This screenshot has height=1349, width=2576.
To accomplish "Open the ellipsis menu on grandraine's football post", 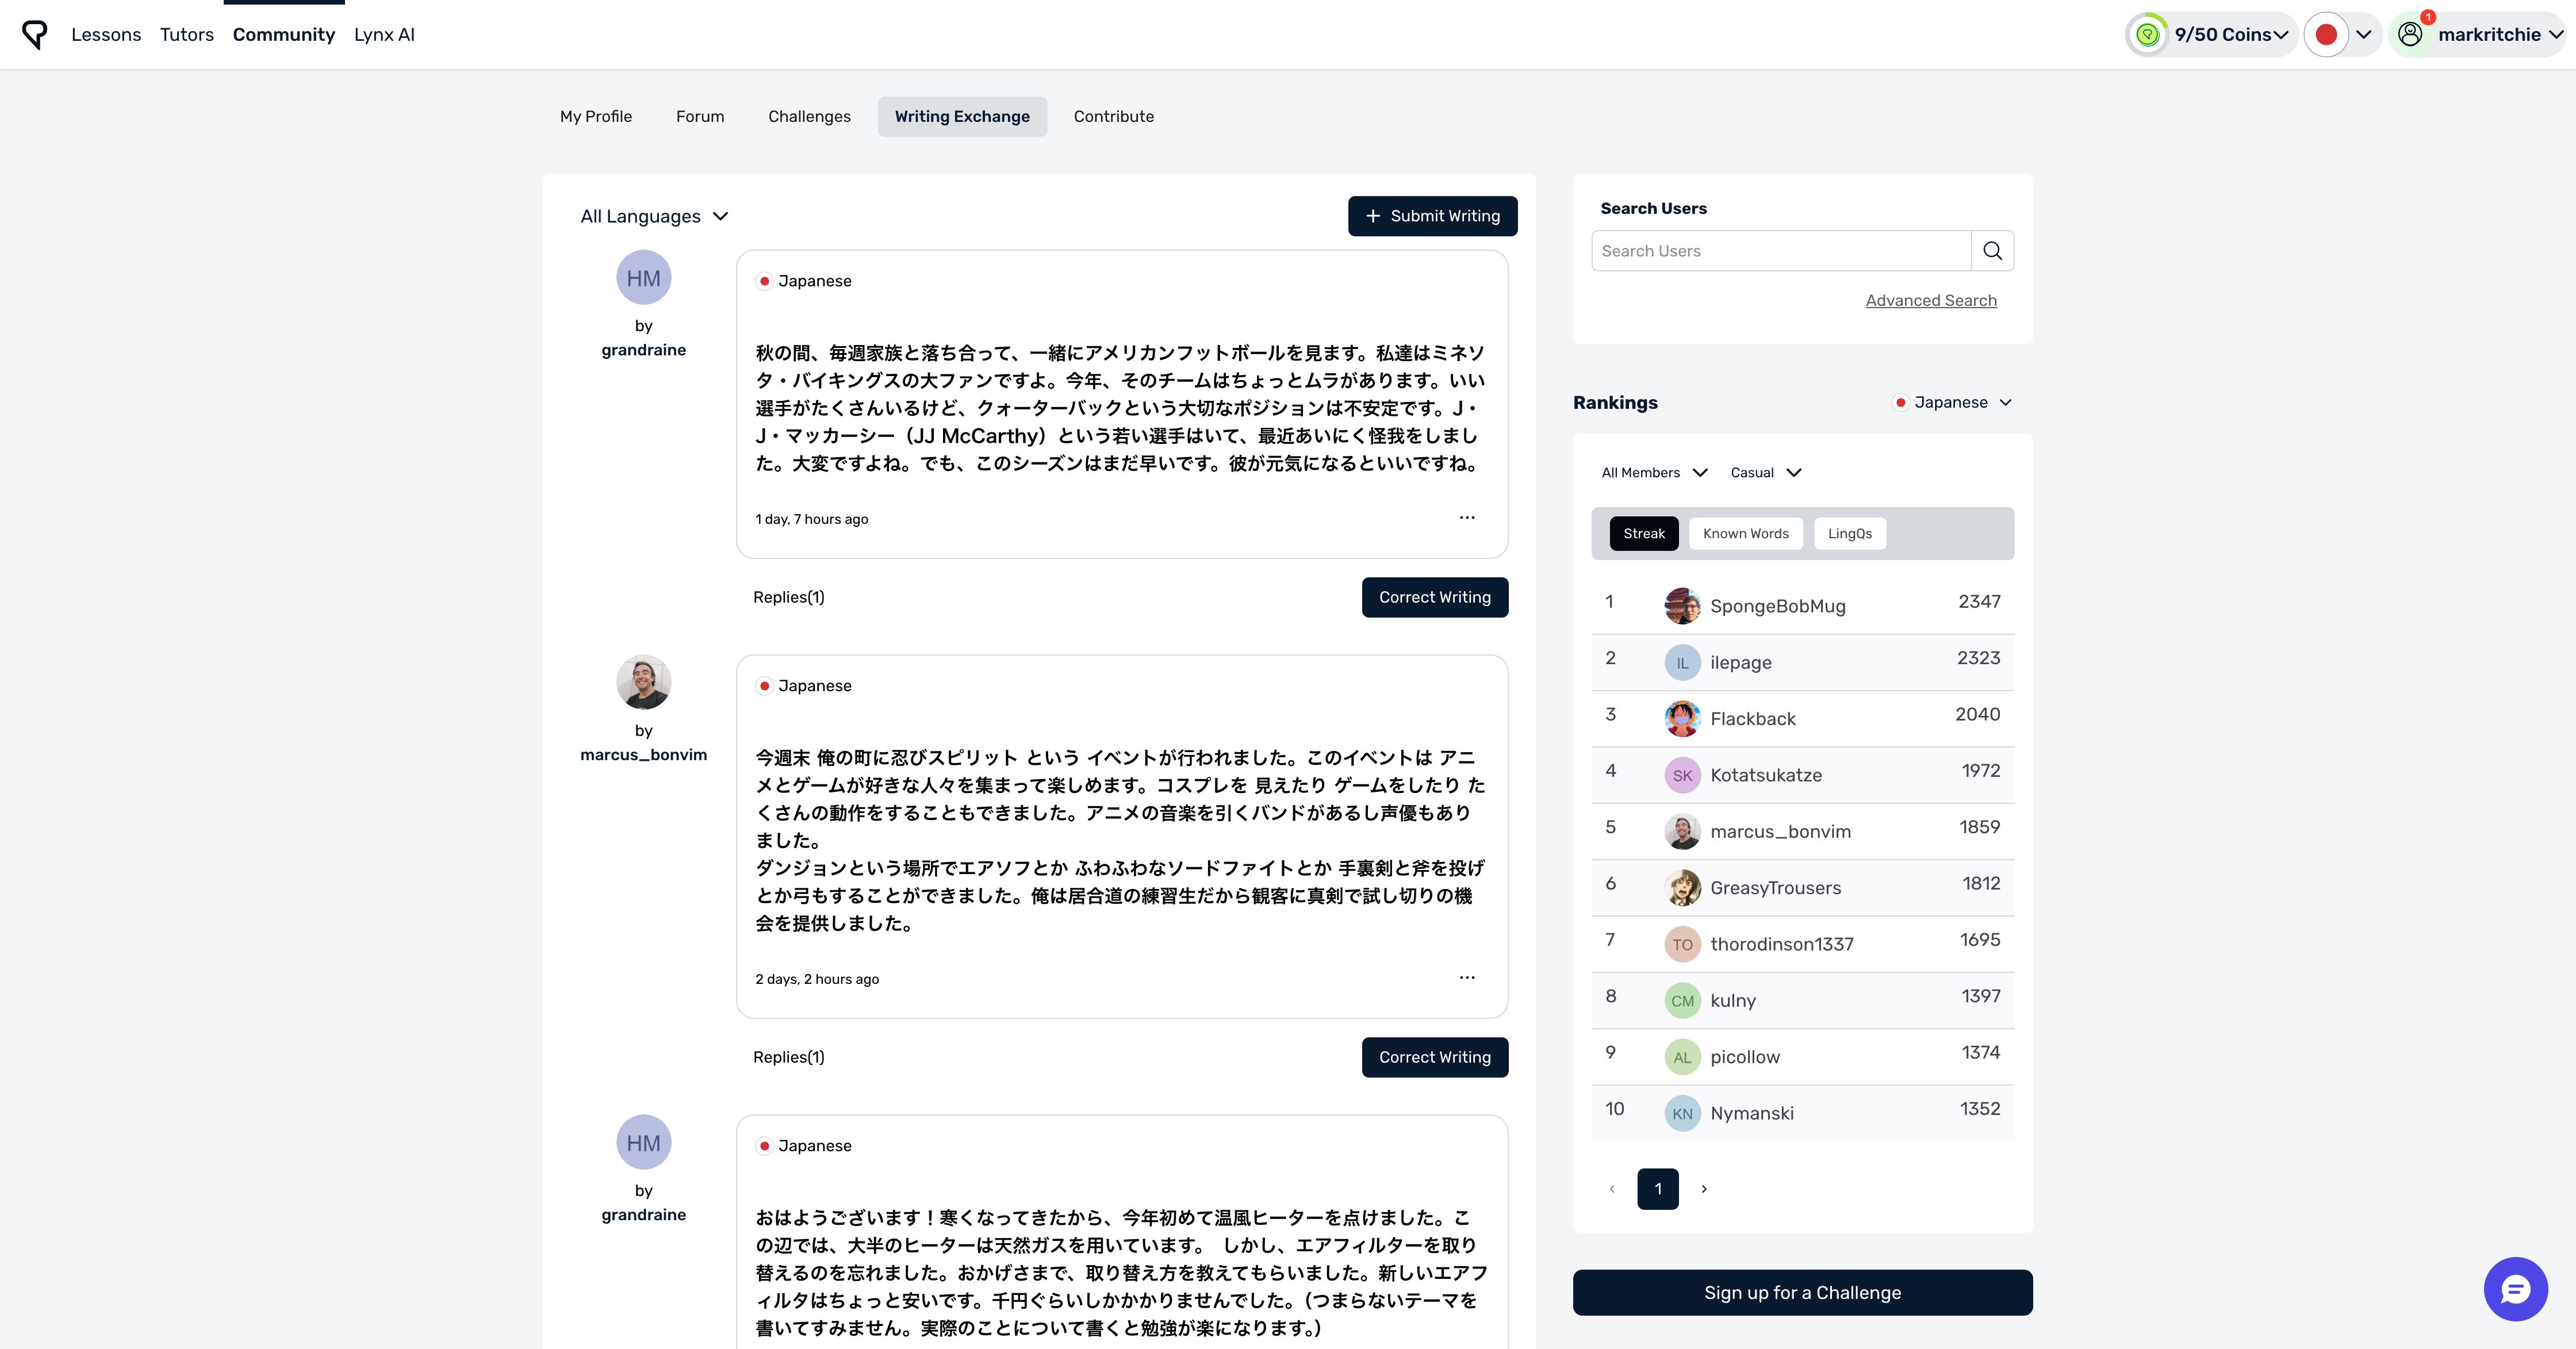I will click(x=1467, y=518).
